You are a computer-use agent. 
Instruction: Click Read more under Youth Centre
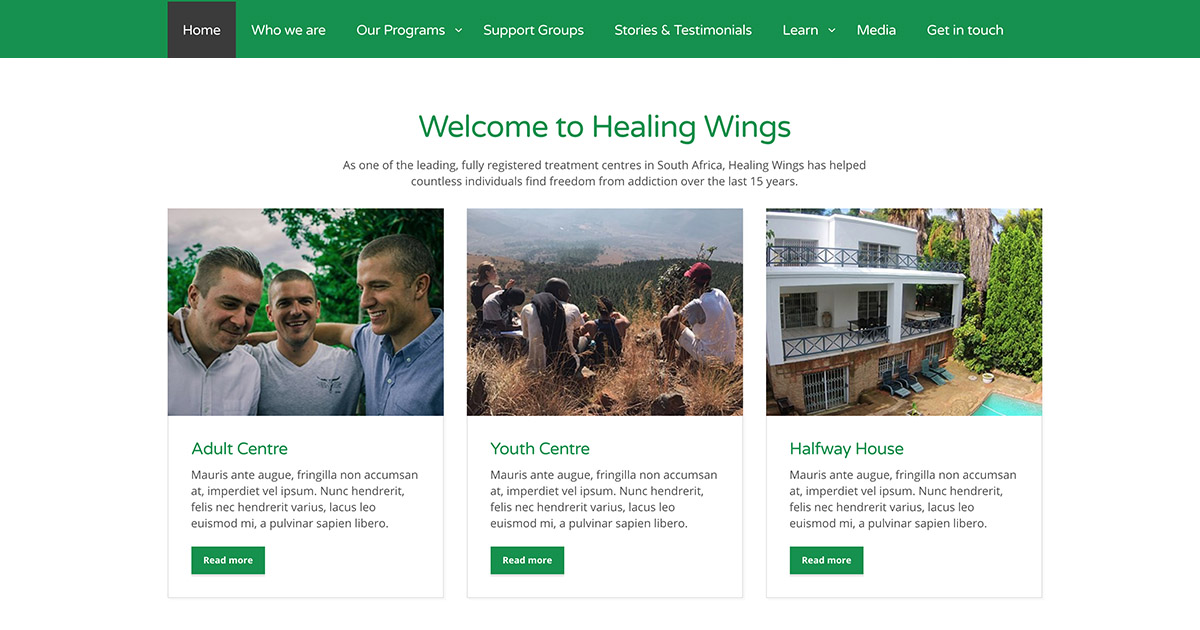coord(527,560)
